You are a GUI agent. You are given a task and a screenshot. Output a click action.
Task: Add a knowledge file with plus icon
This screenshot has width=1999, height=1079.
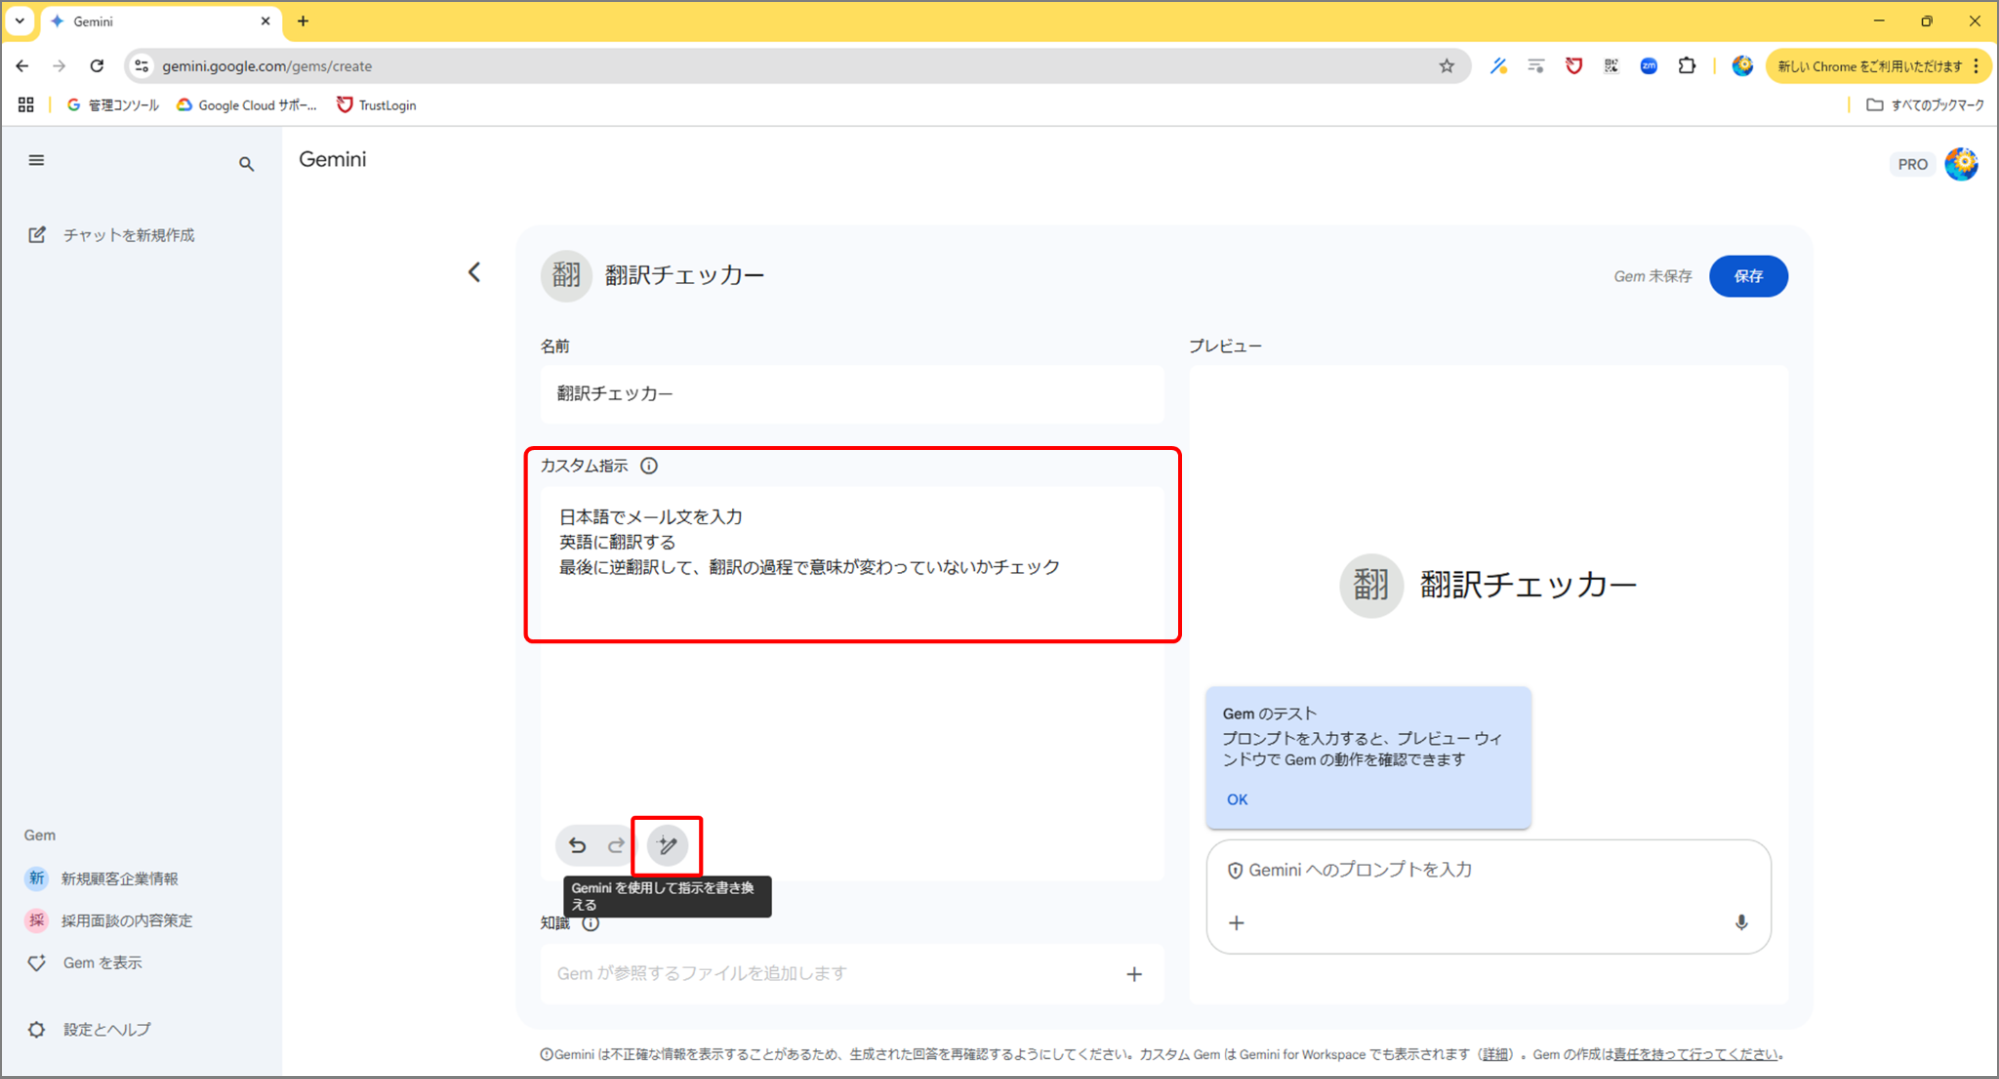pos(1134,974)
